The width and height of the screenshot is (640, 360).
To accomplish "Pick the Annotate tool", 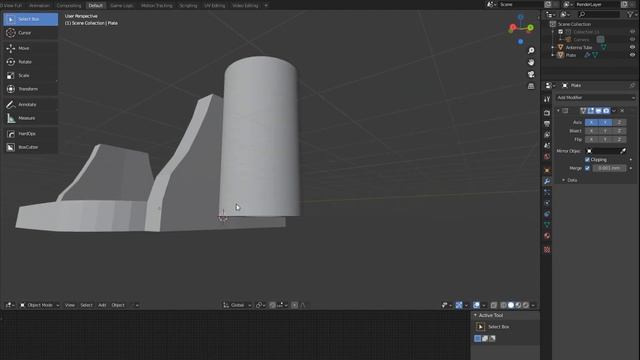I will [31, 104].
